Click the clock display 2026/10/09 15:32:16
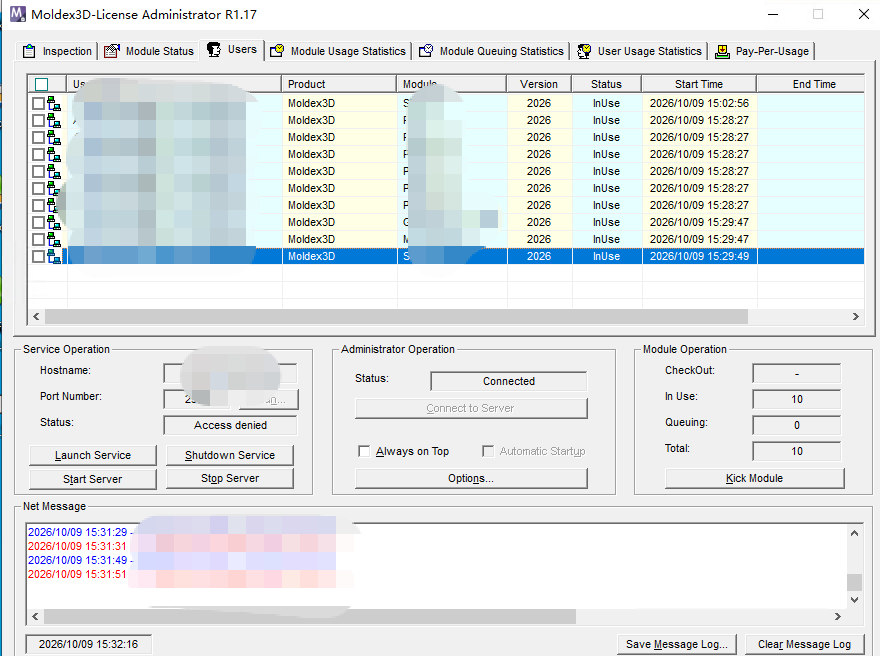Viewport: 880px width, 656px height. point(89,644)
